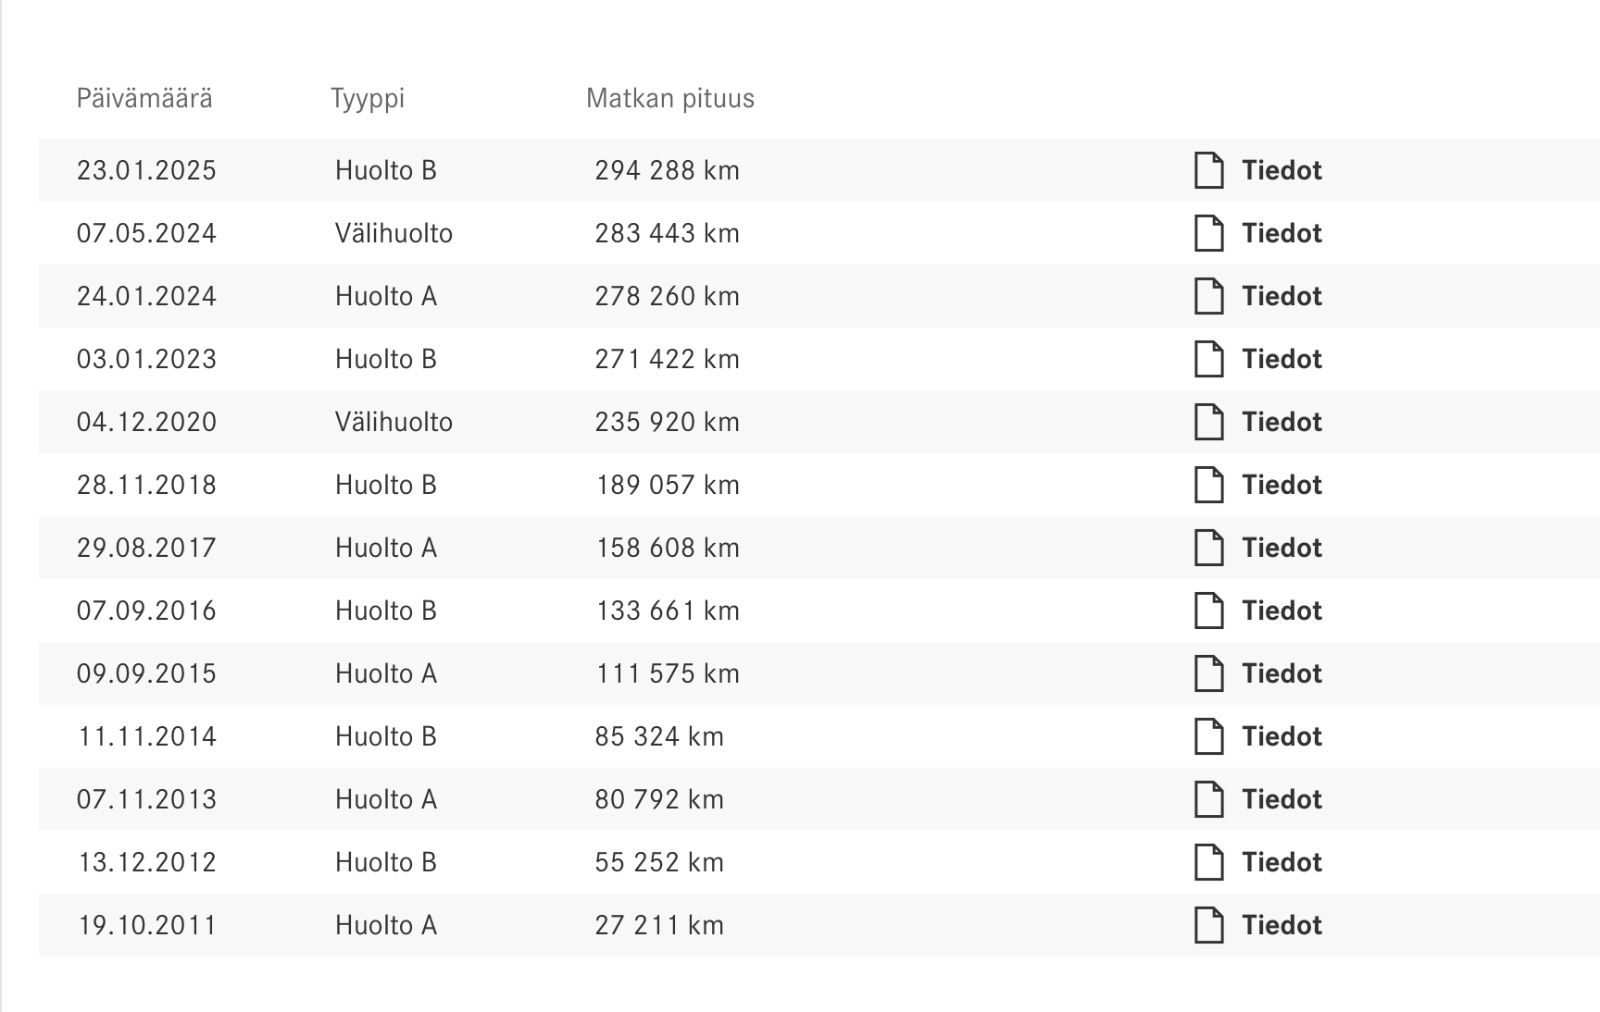Viewport: 1600px width, 1012px height.
Task: Click the Tyyppi column header
Action: [x=367, y=99]
